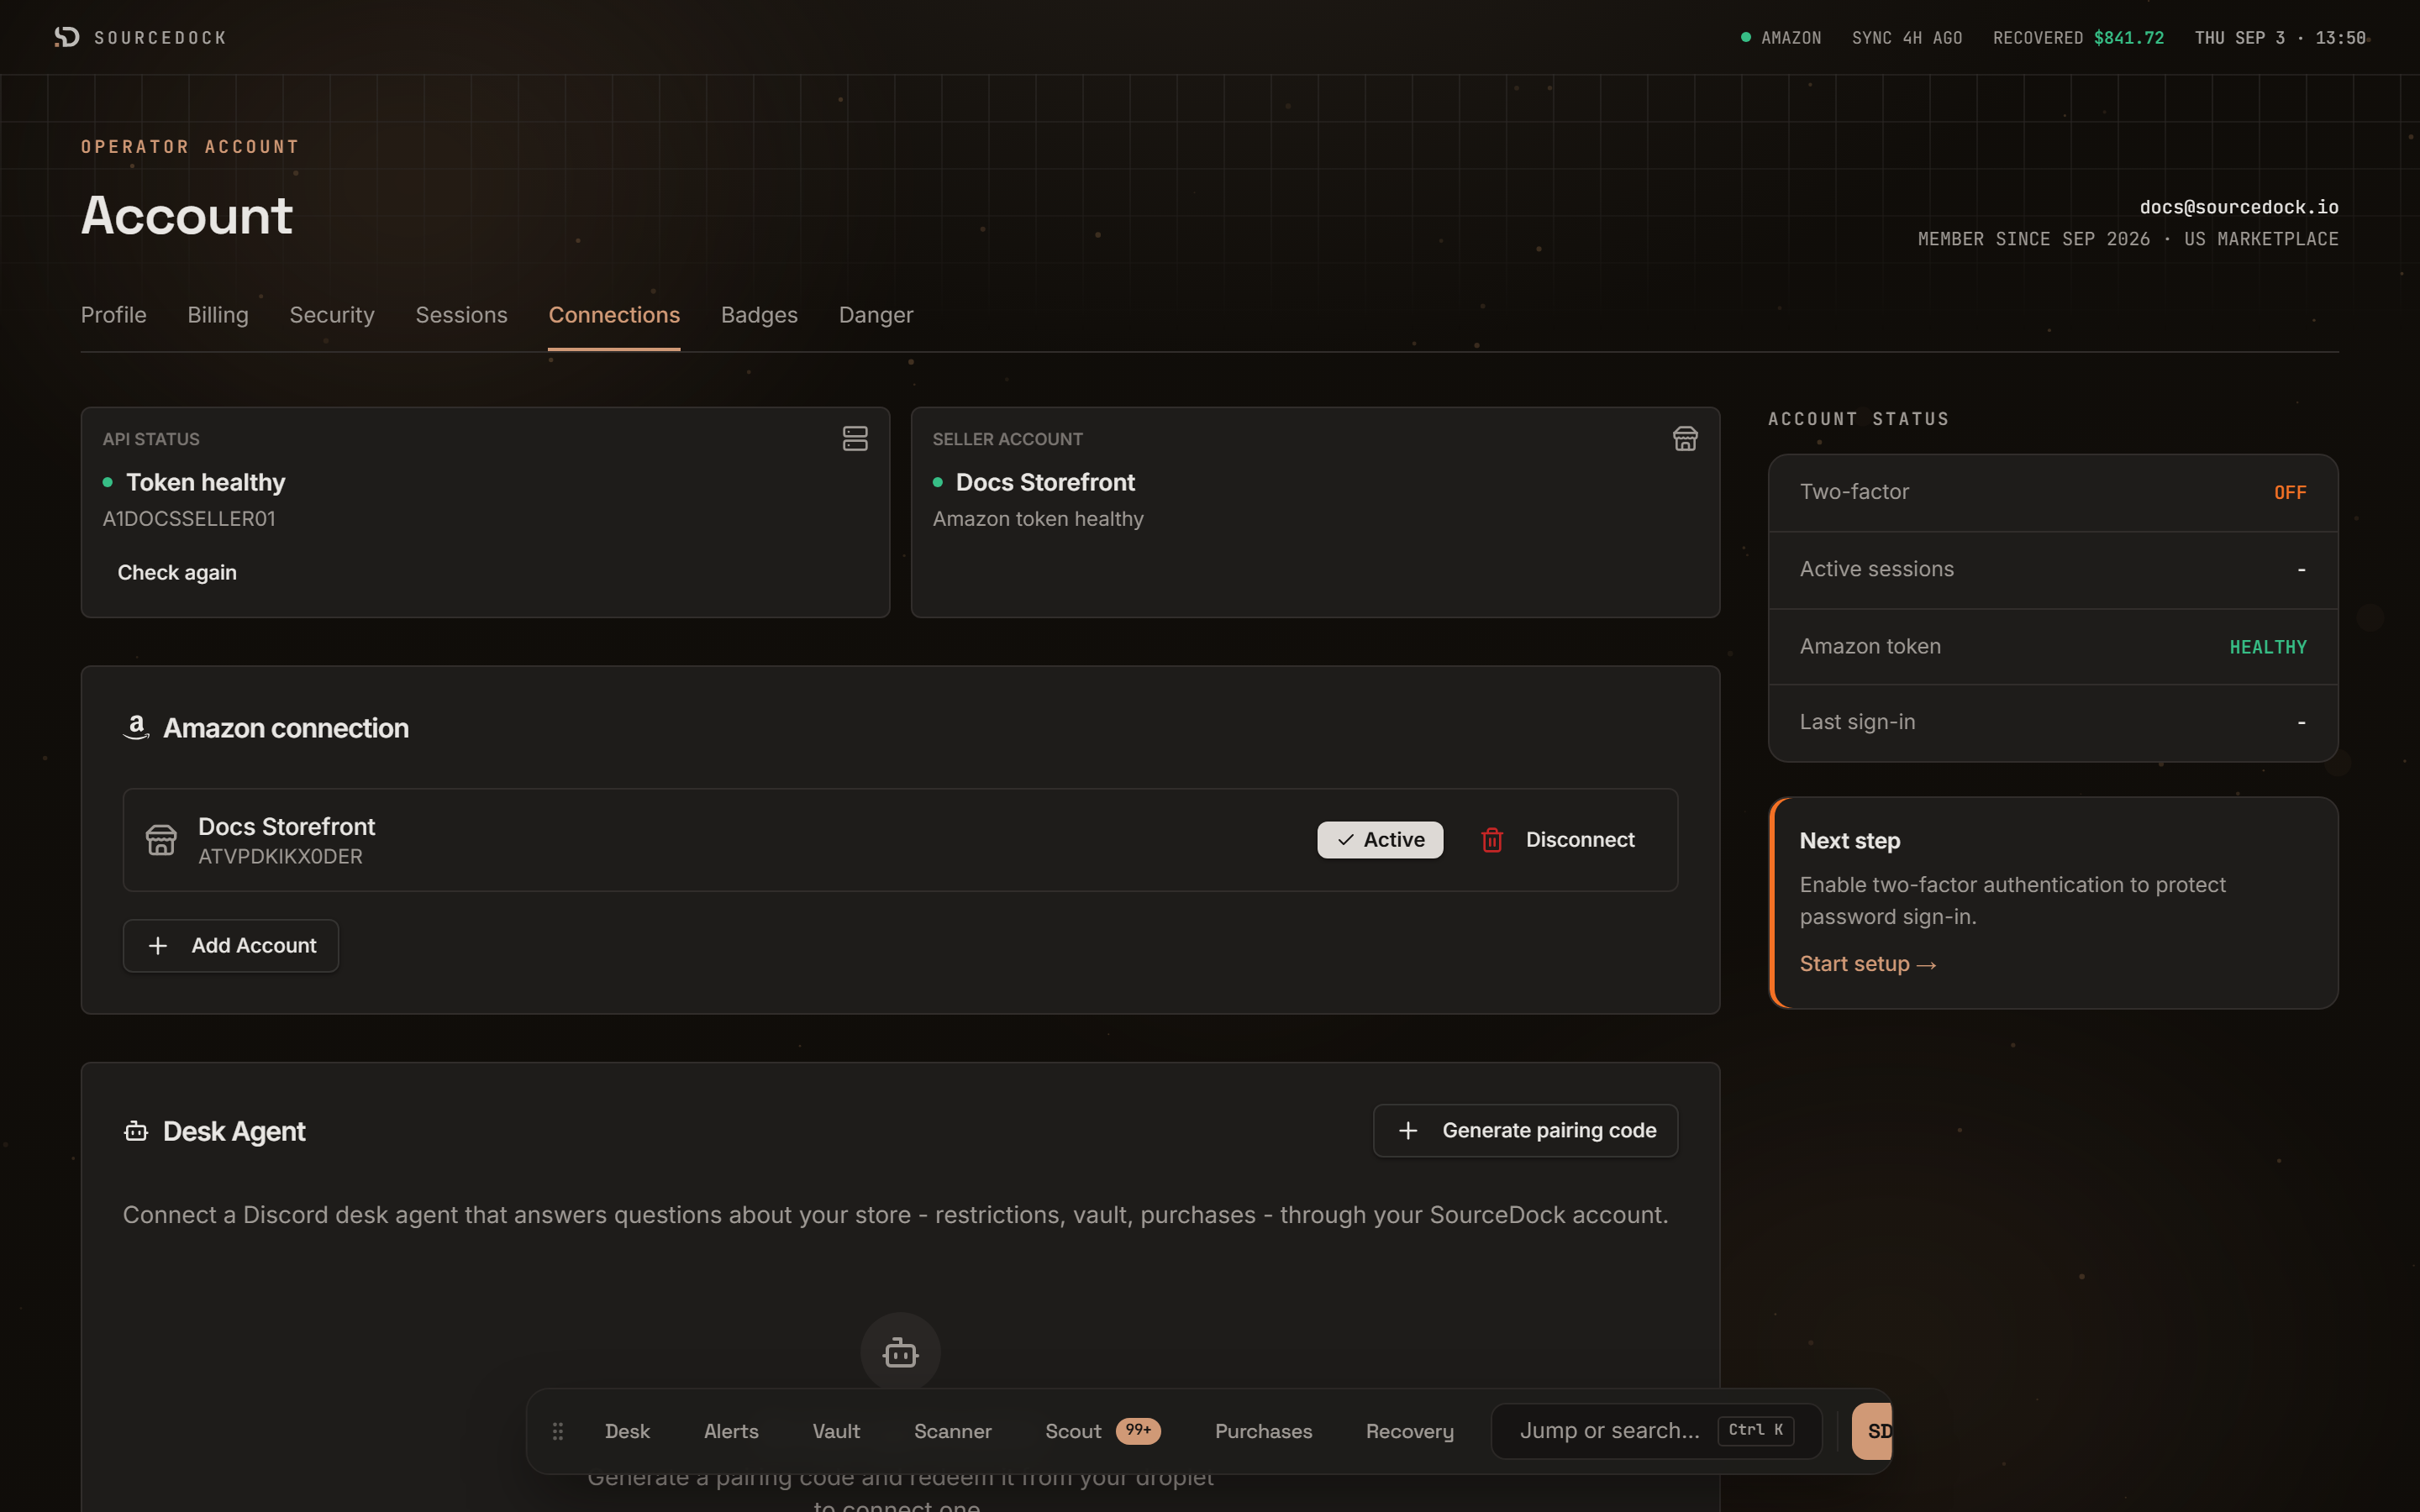The image size is (2420, 1512).
Task: Click the storefront icon in Seller Account card
Action: [x=1685, y=438]
